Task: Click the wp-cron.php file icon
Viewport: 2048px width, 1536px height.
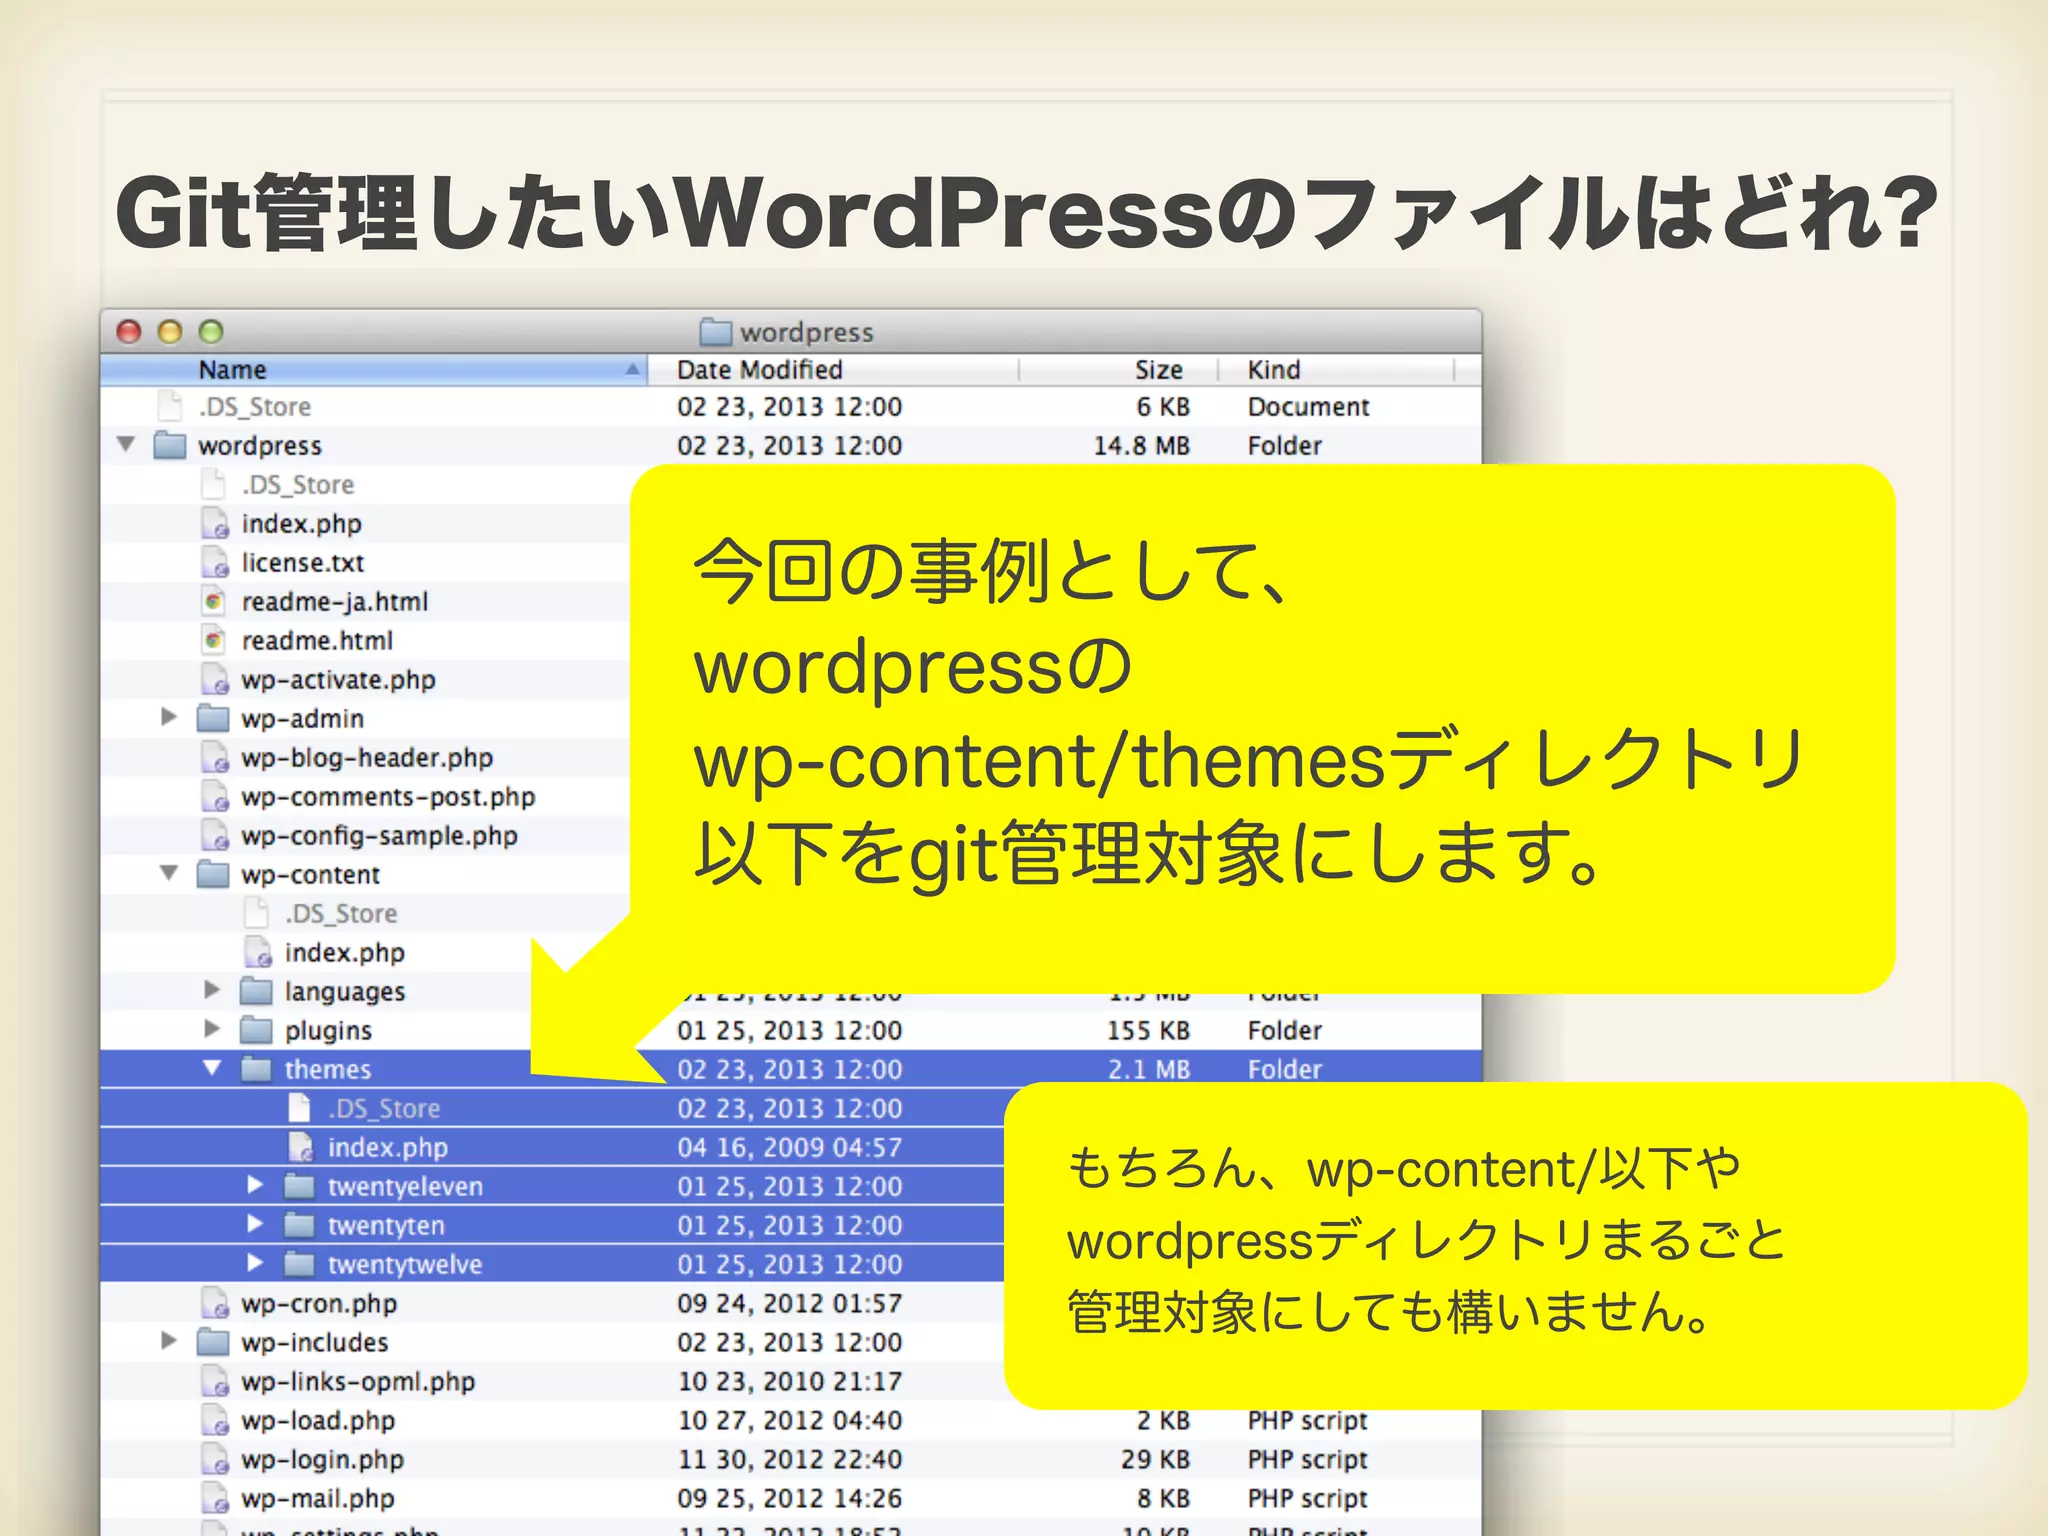Action: pyautogui.click(x=215, y=1303)
